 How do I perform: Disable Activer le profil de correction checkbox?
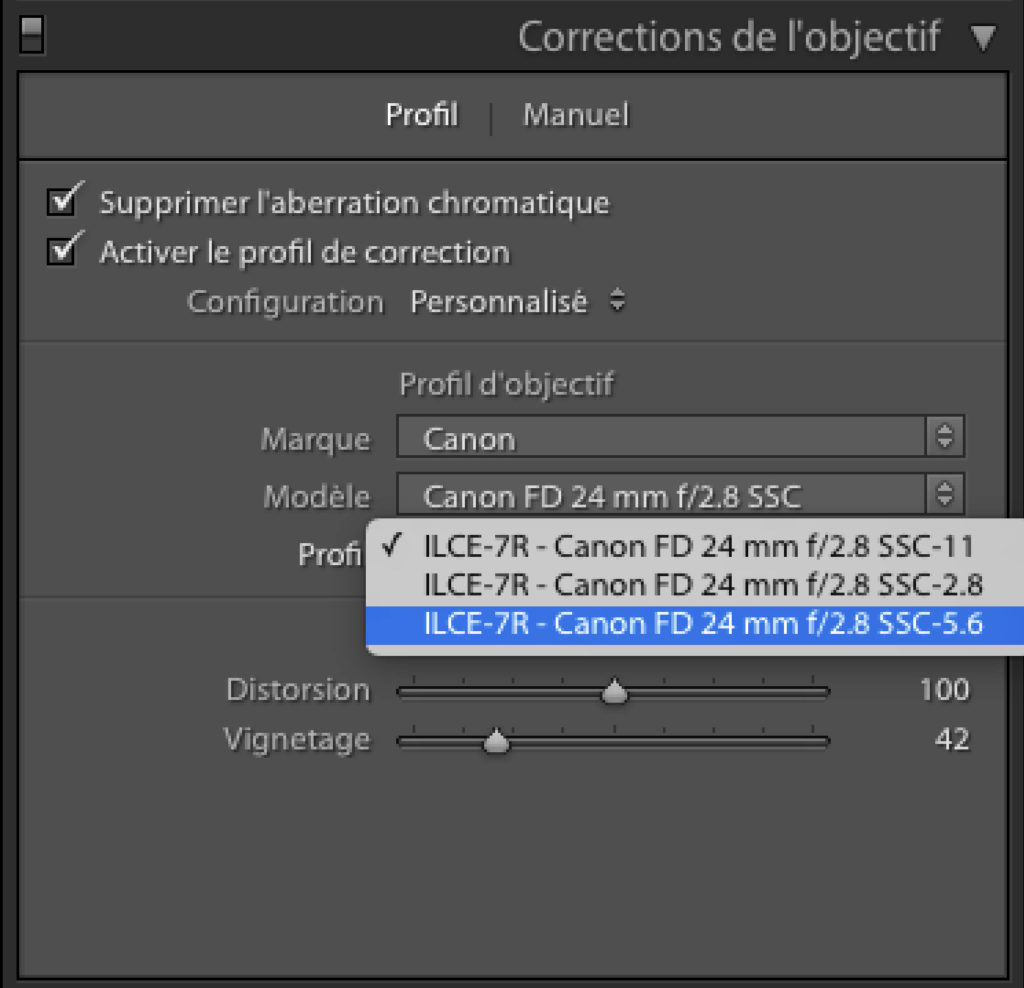tap(64, 251)
